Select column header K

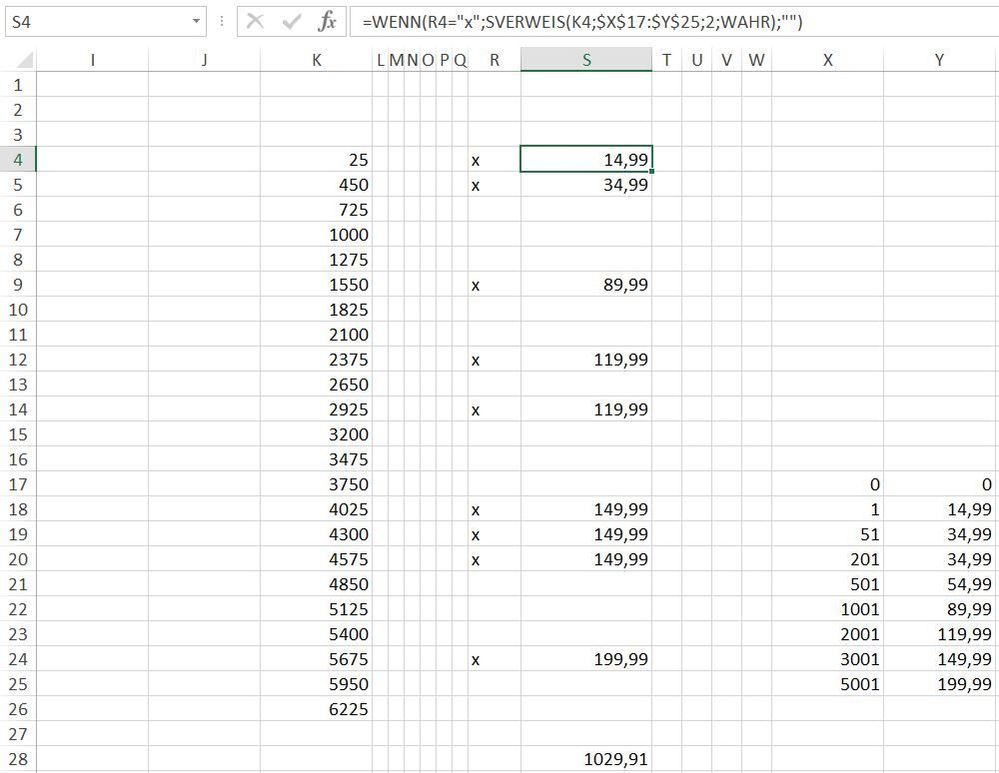pos(317,60)
